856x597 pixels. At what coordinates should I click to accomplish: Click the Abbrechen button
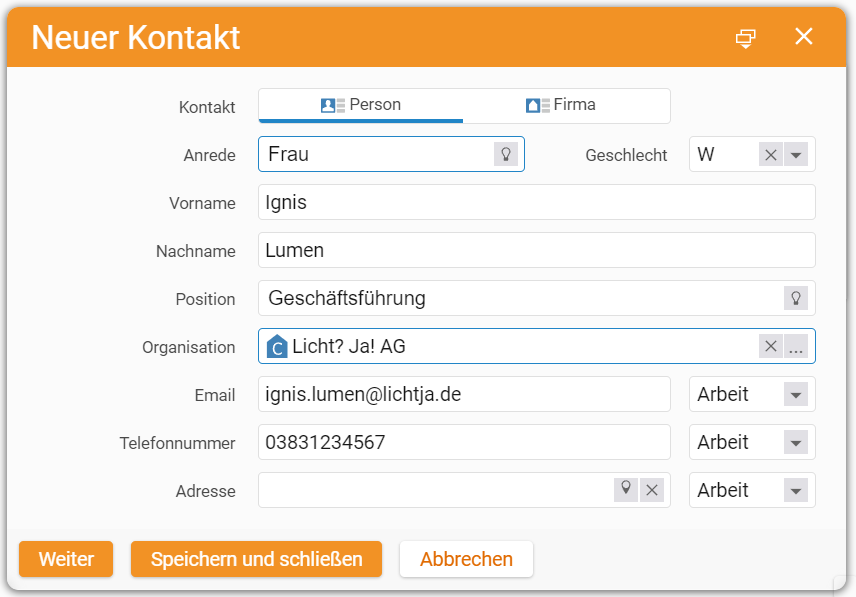coord(466,559)
